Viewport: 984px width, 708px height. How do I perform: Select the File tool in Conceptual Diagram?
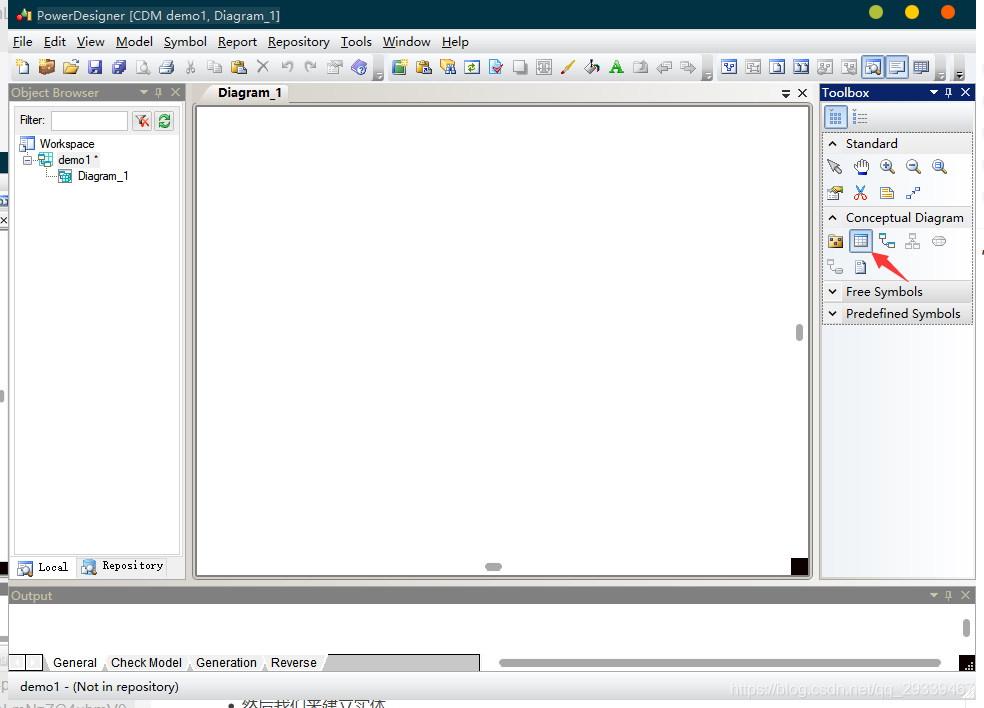[860, 267]
